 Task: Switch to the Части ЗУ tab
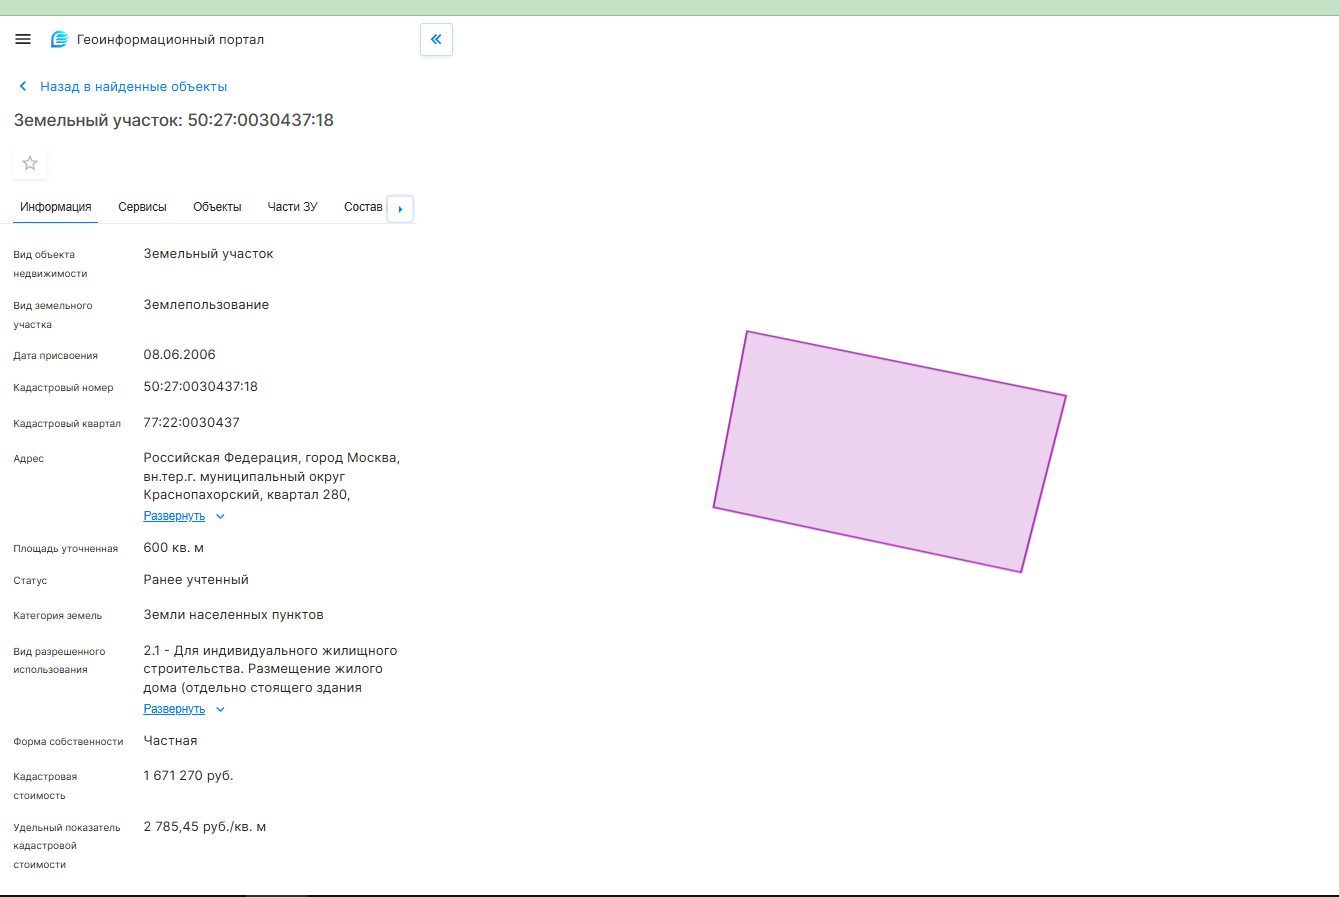292,207
